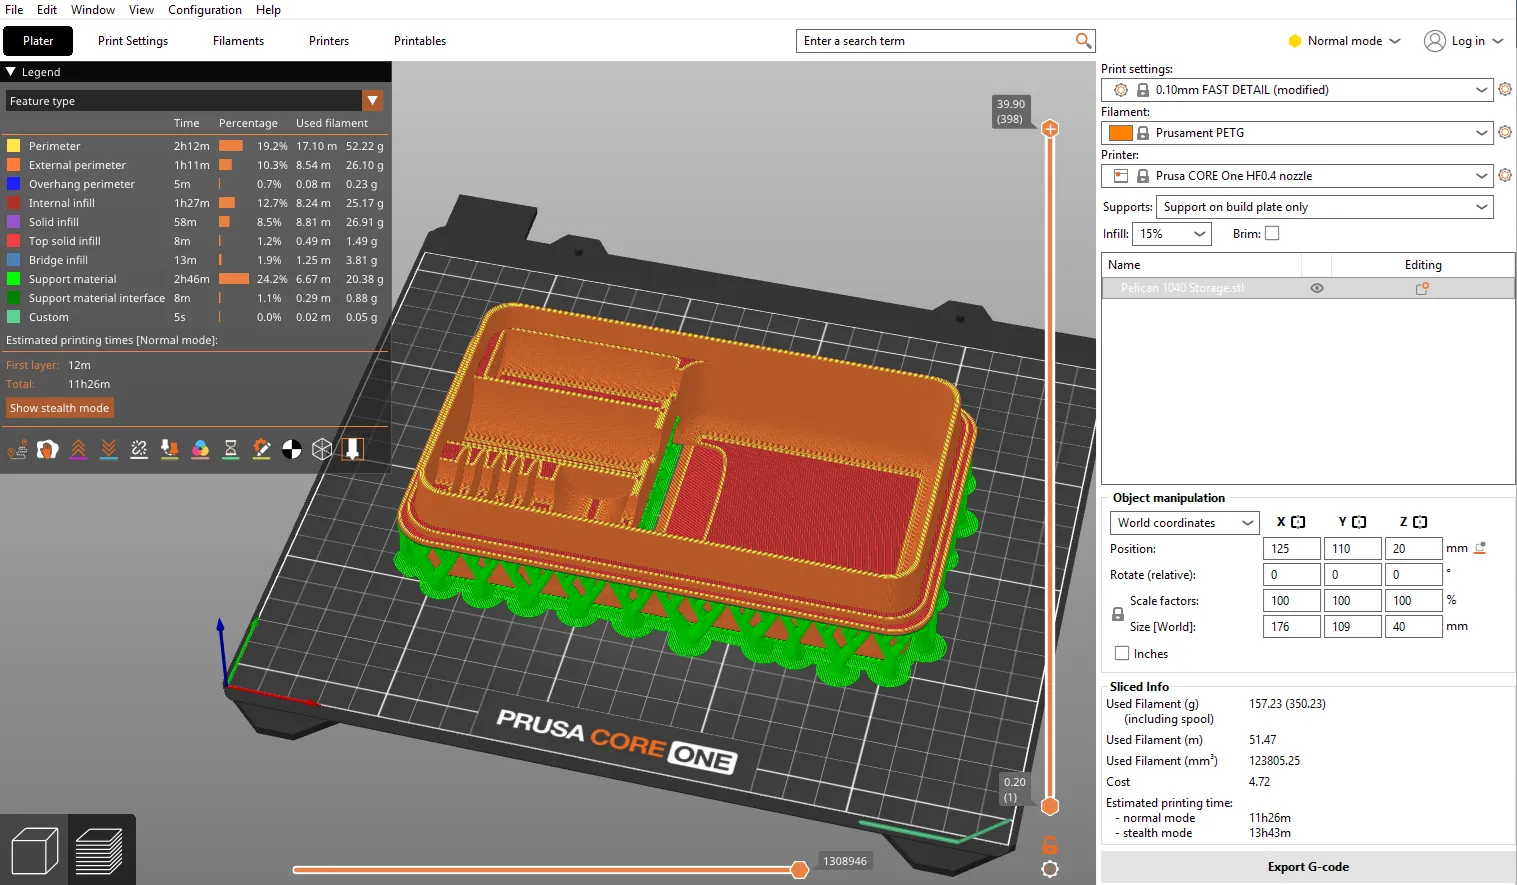Toggle center of gravity black-white circle icon
Image resolution: width=1517 pixels, height=885 pixels.
(292, 450)
